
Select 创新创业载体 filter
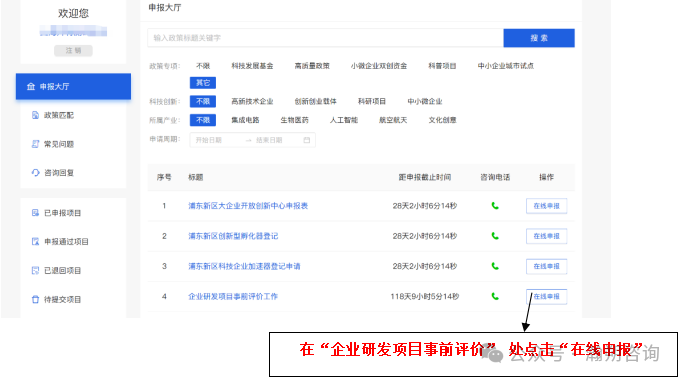click(315, 101)
